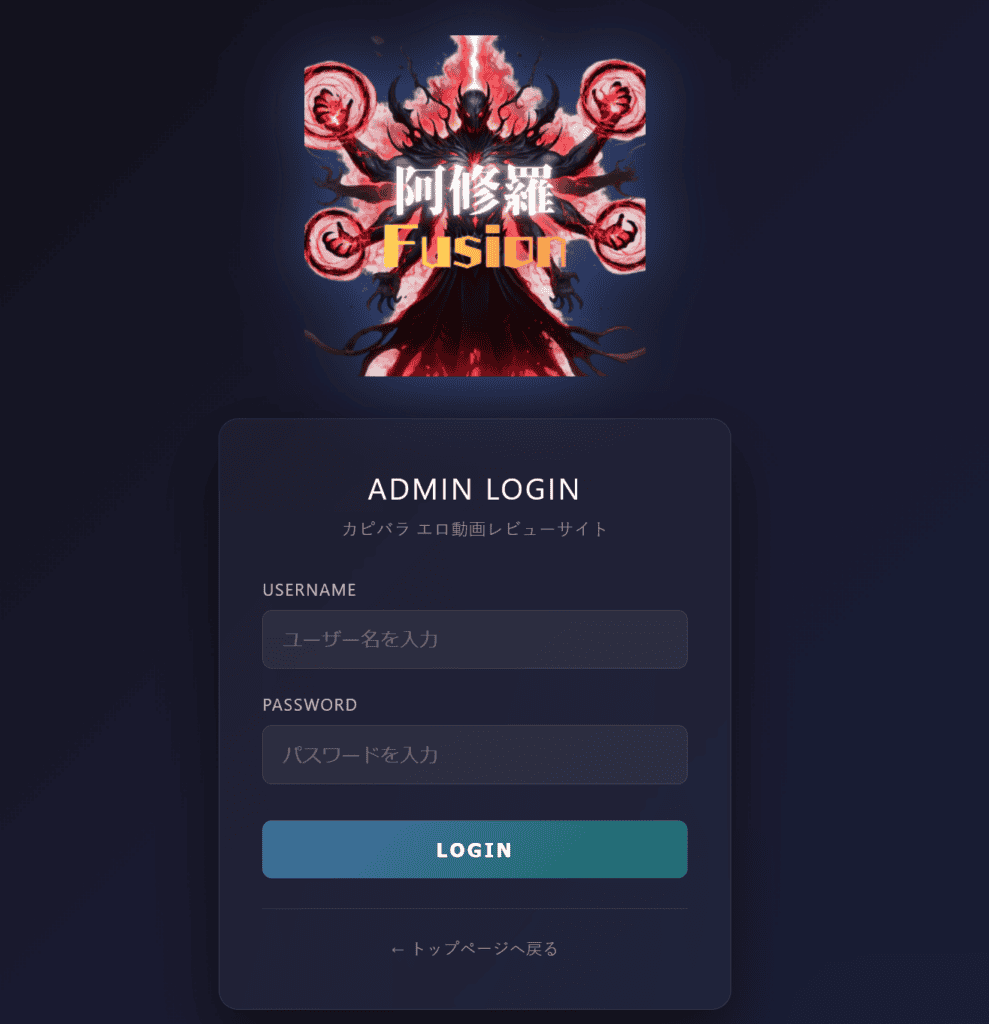
Task: Click the パスワードを入力 placeholder text
Action: coord(360,755)
